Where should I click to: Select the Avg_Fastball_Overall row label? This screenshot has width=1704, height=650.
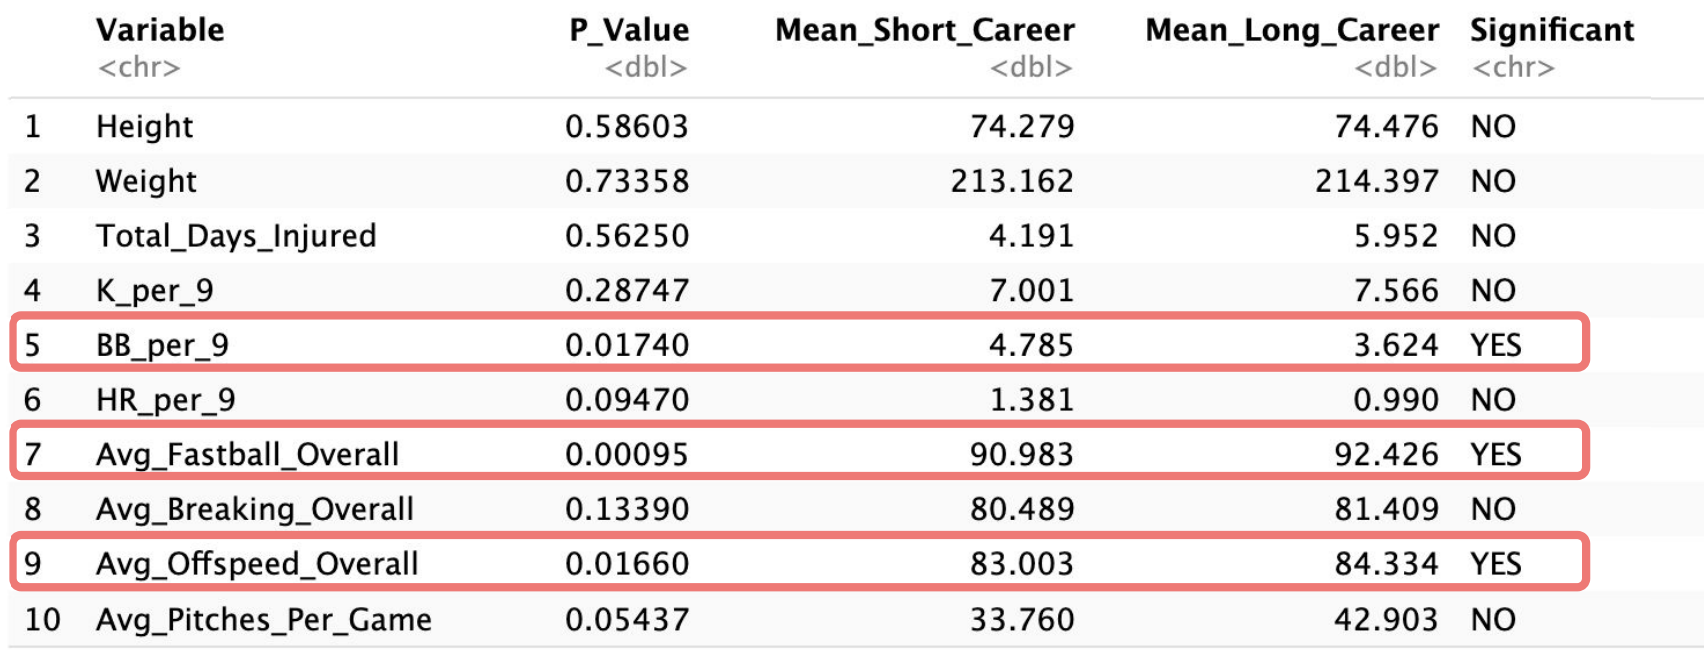coord(247,454)
